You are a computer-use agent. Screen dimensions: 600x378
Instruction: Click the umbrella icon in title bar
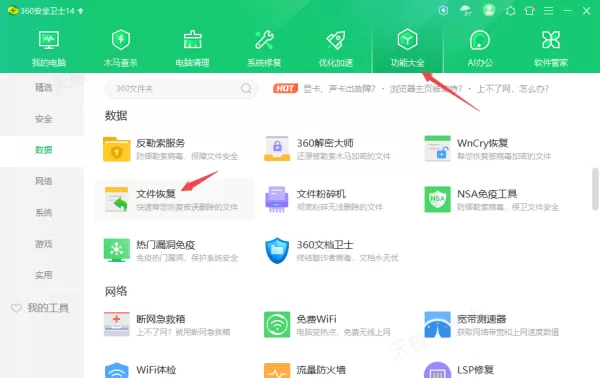click(x=466, y=10)
